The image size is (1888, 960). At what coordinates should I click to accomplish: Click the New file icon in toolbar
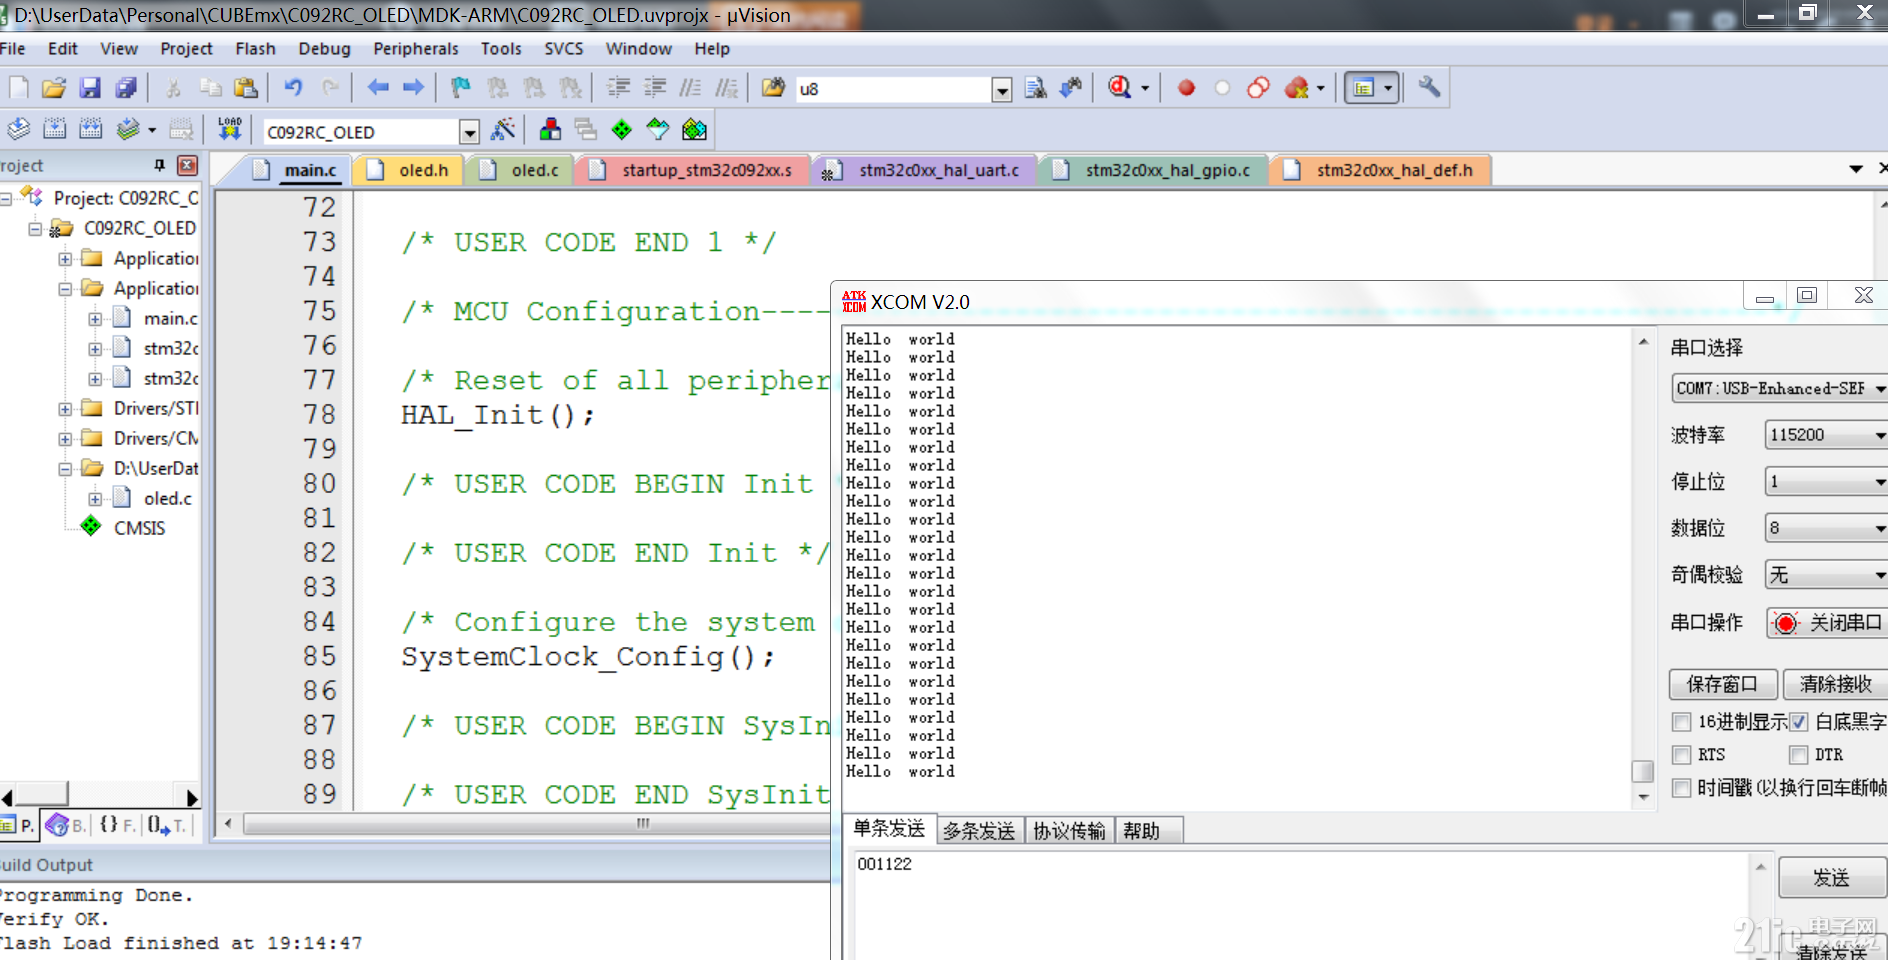[x=19, y=88]
